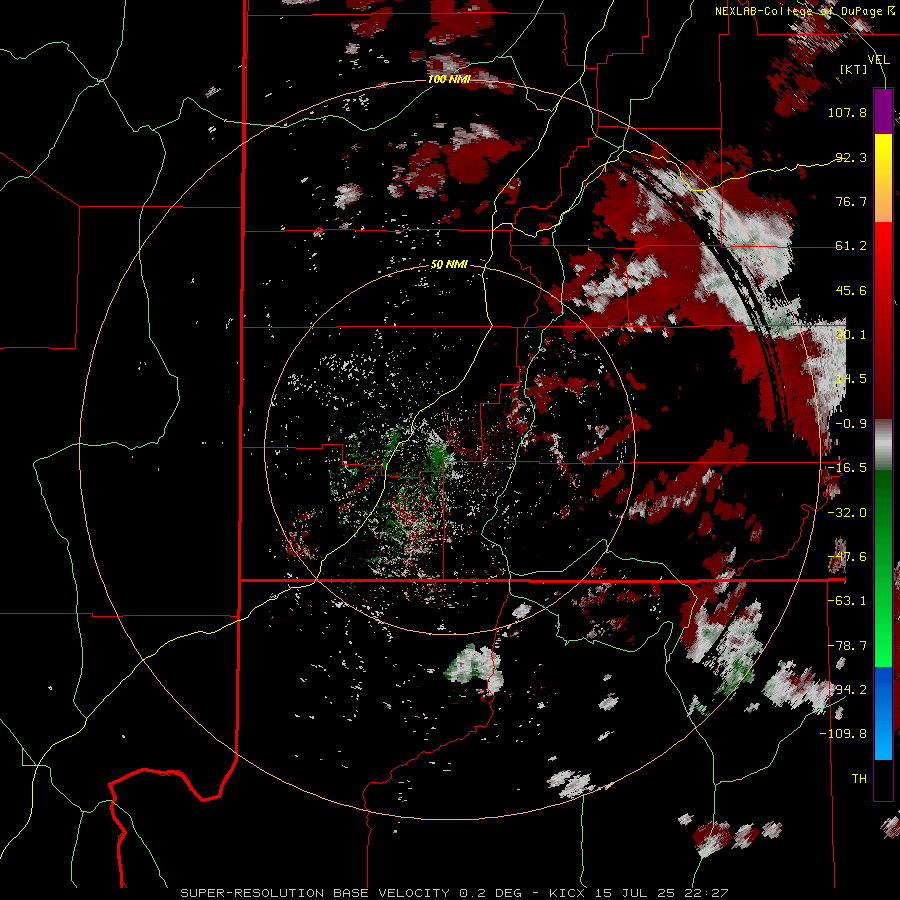Viewport: 900px width, 900px height.
Task: Select the -0.9 scale value
Action: 851,424
